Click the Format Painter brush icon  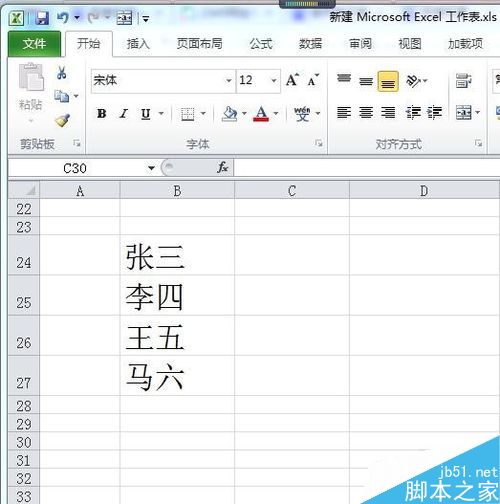[x=63, y=121]
